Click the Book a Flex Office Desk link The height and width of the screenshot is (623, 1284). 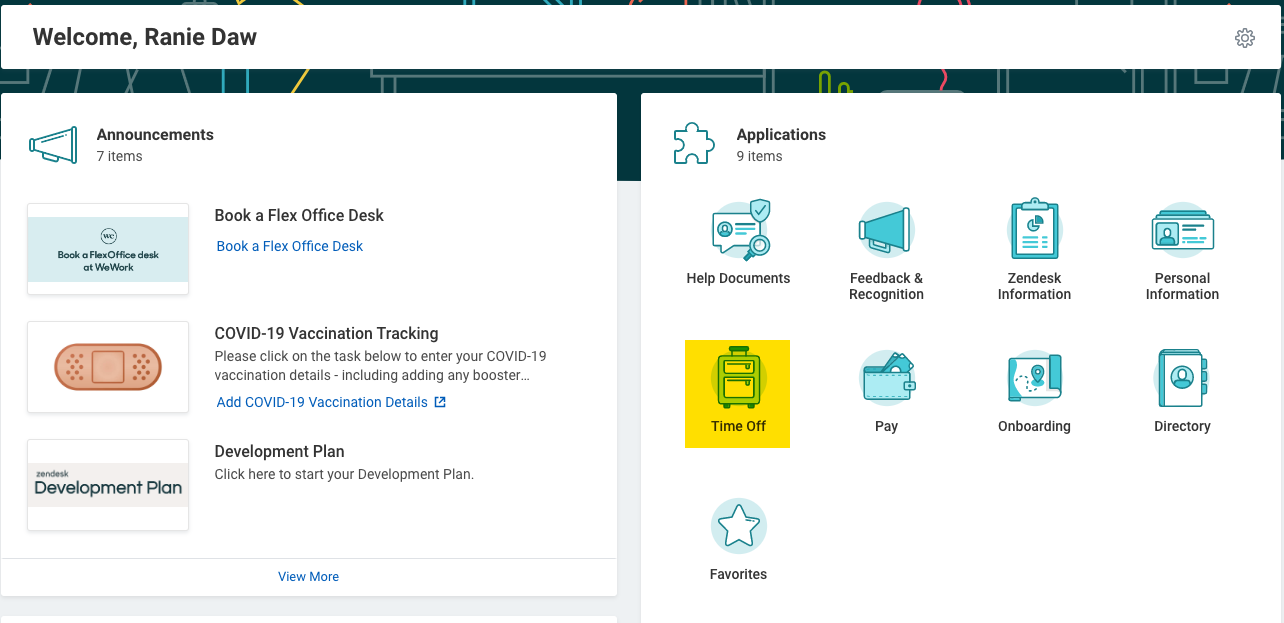click(289, 245)
